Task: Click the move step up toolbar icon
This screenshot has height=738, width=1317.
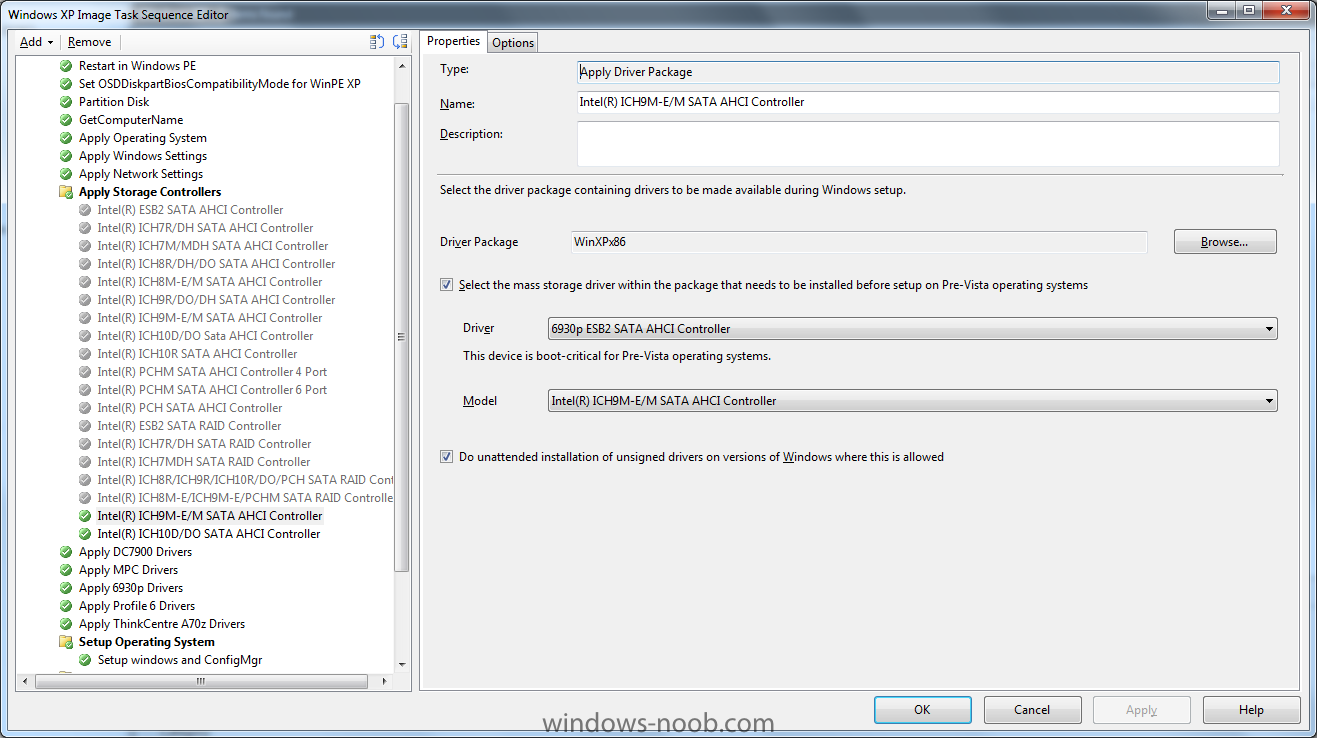Action: (x=377, y=42)
